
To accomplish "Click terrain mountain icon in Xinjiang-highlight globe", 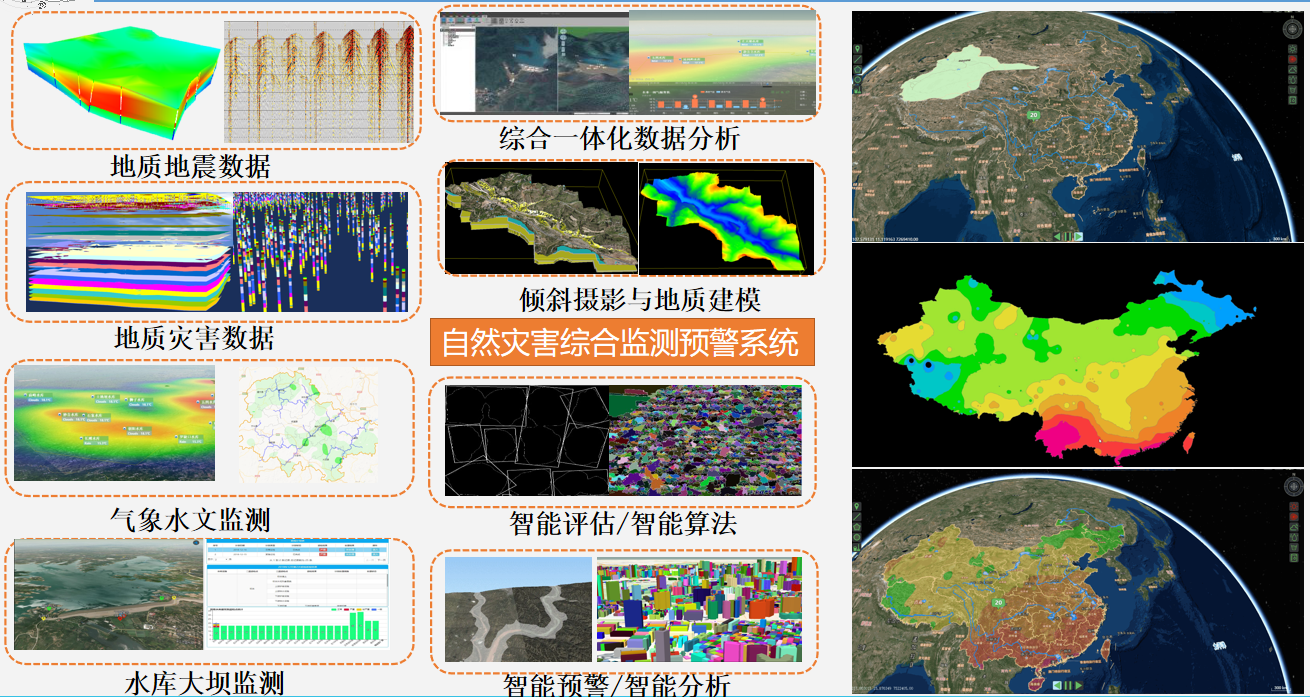I will 1292,69.
